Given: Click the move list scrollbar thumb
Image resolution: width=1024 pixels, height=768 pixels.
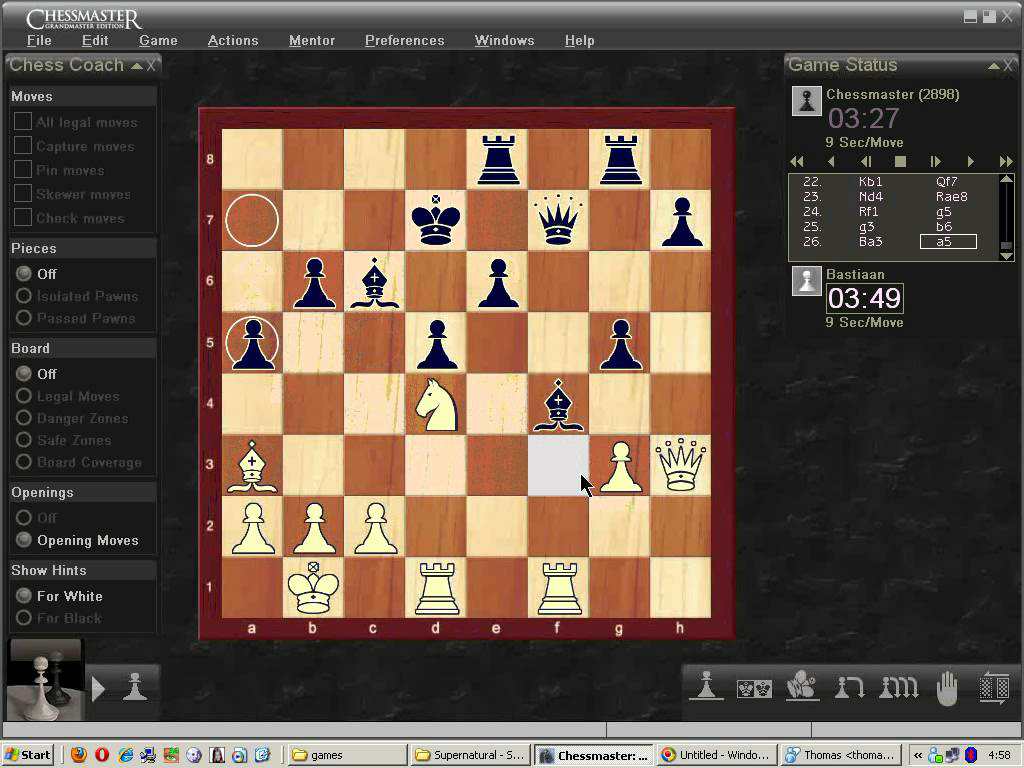Looking at the screenshot, I should click(1006, 246).
